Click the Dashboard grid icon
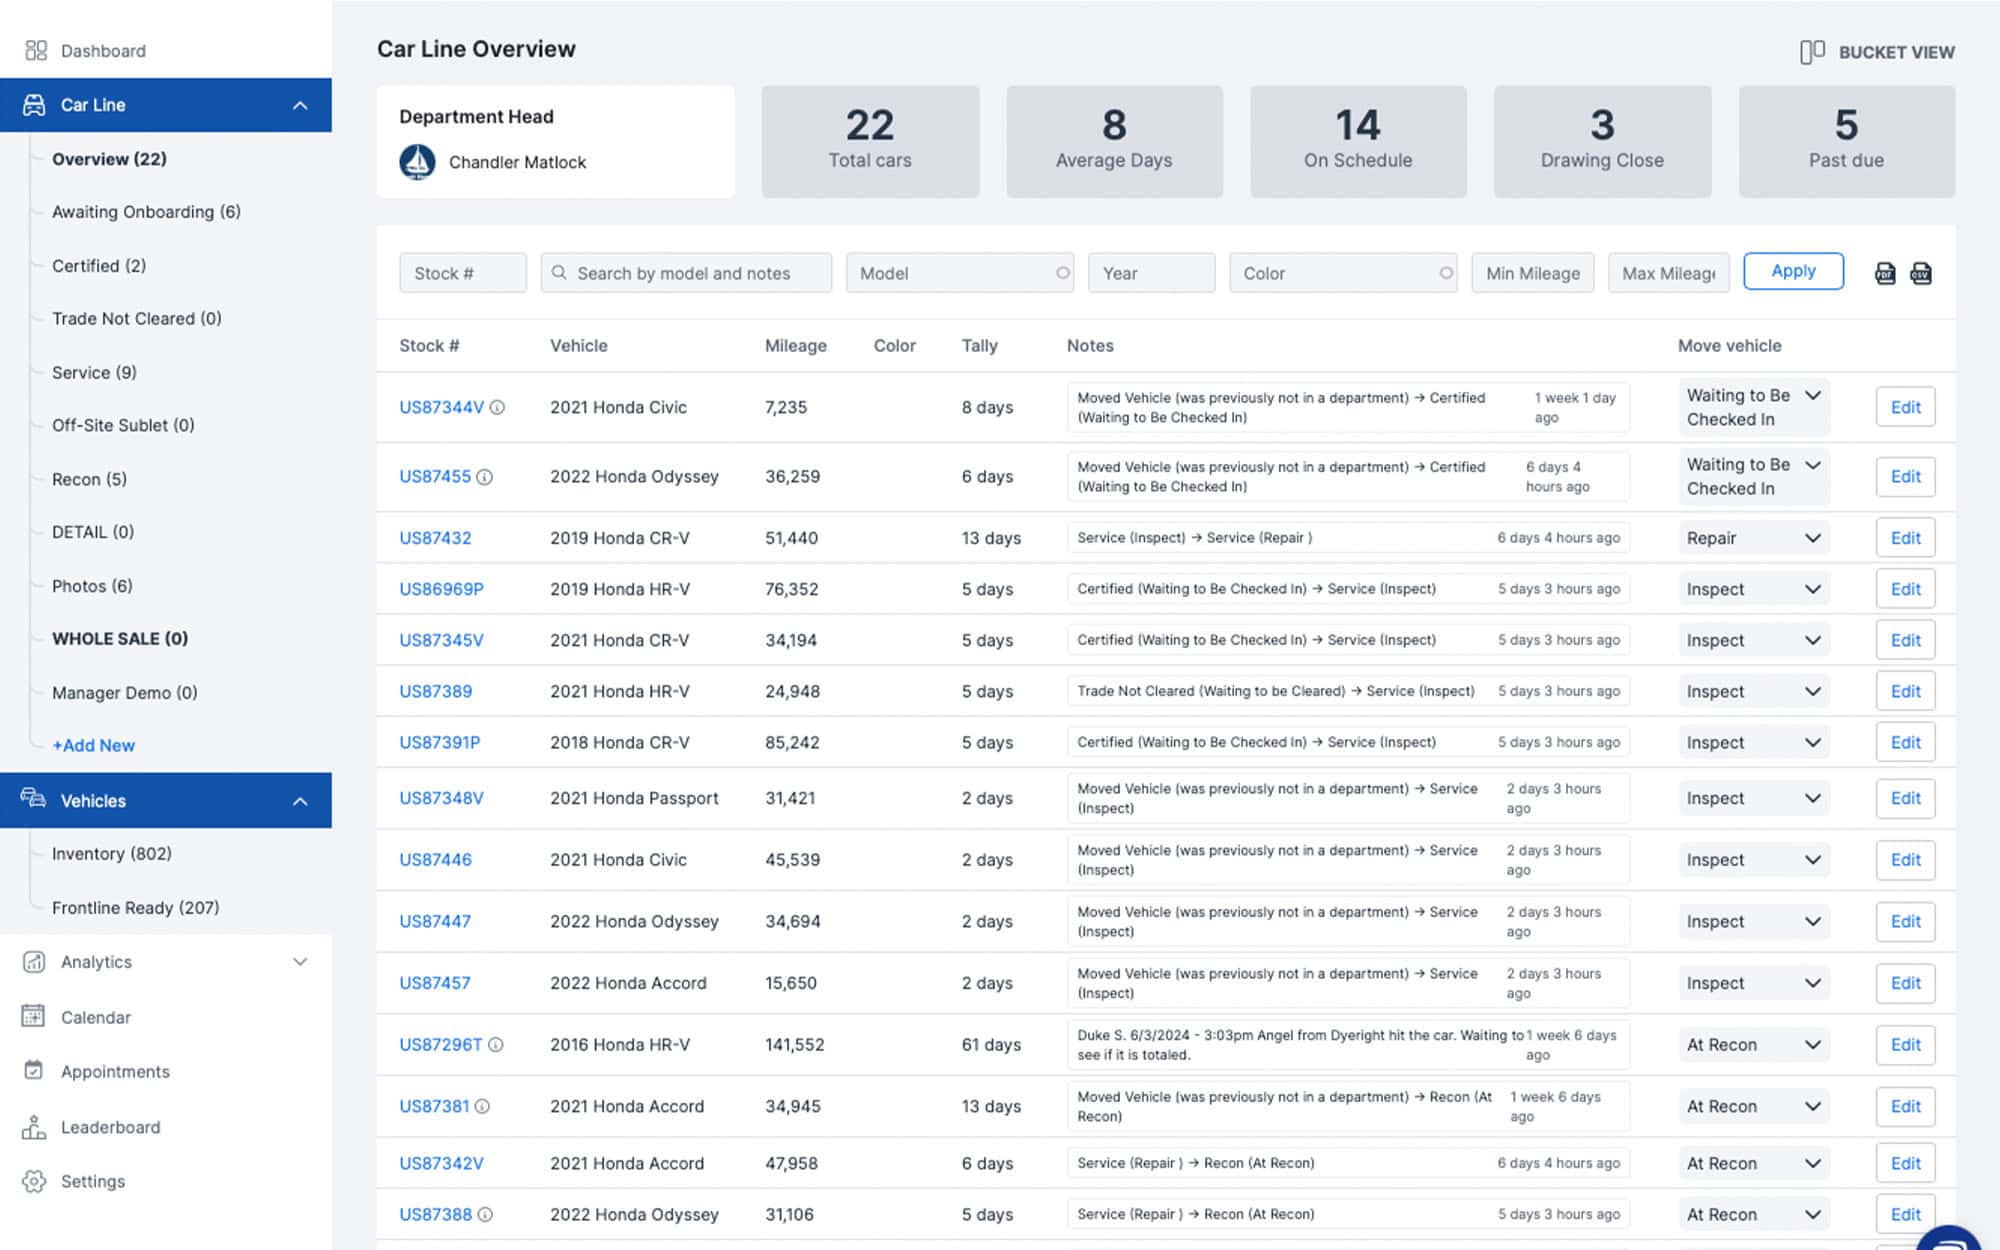 [x=36, y=50]
